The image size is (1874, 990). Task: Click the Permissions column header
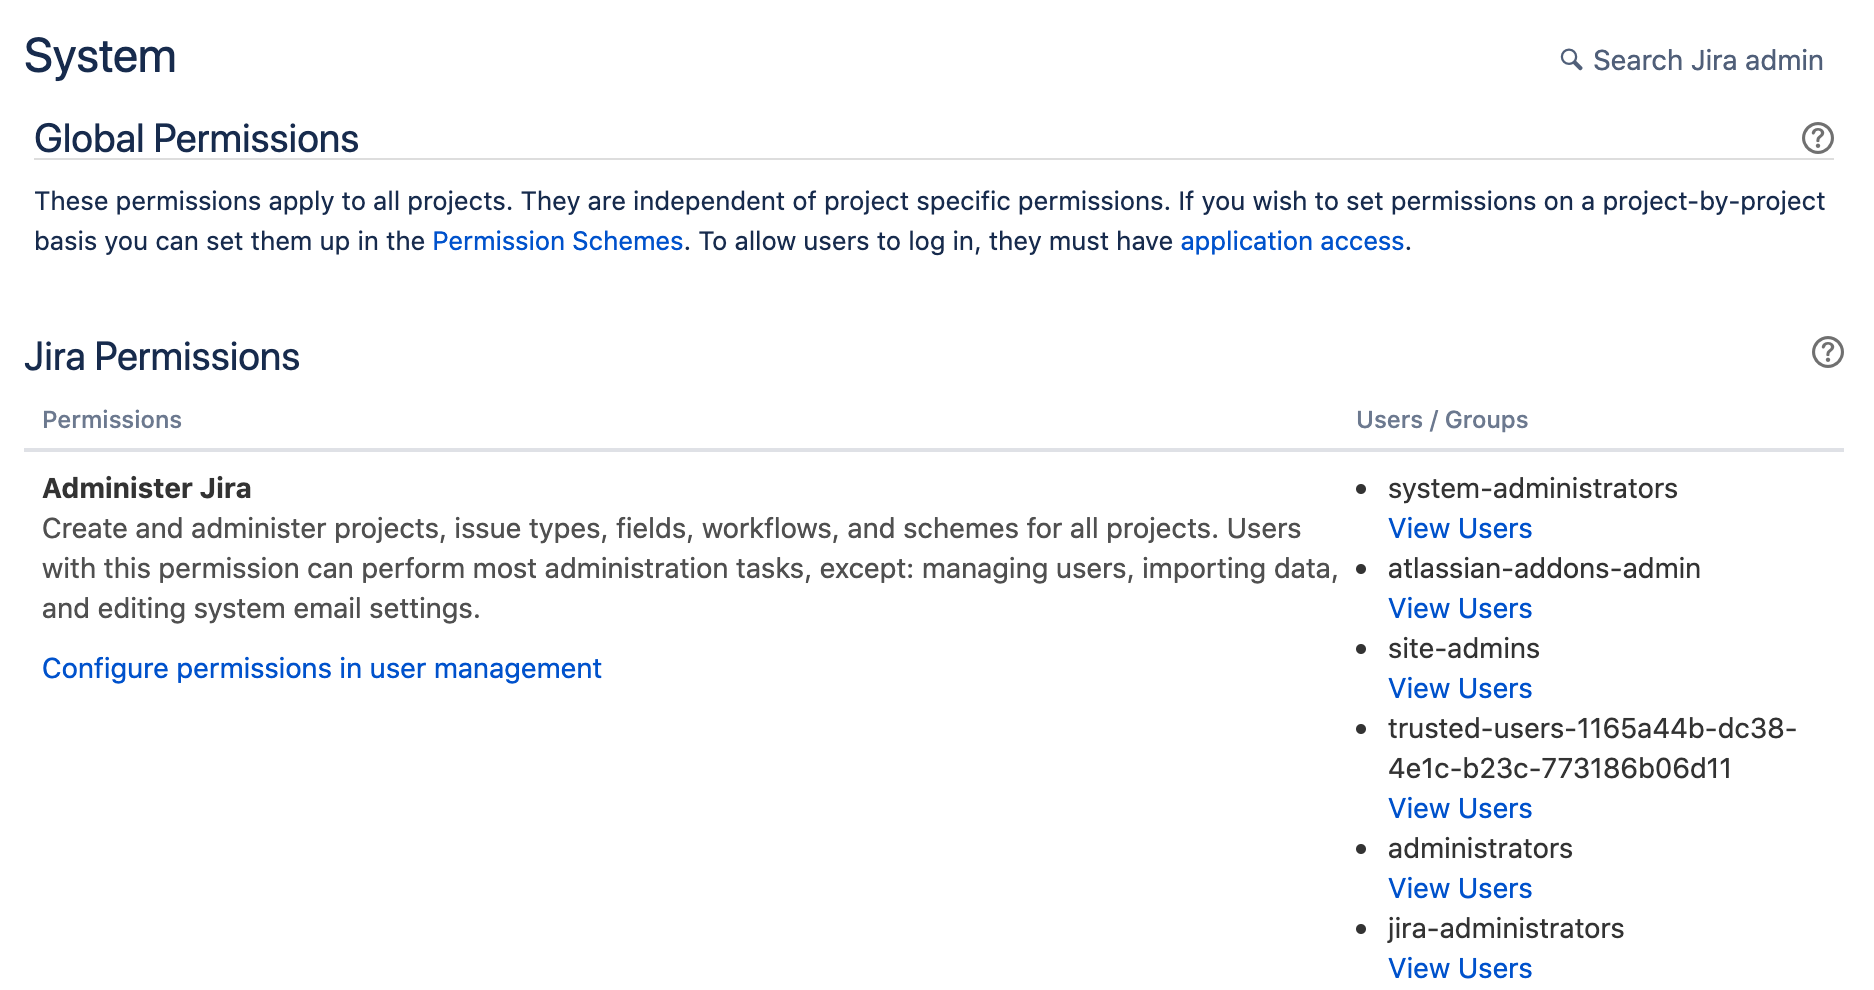click(x=112, y=420)
